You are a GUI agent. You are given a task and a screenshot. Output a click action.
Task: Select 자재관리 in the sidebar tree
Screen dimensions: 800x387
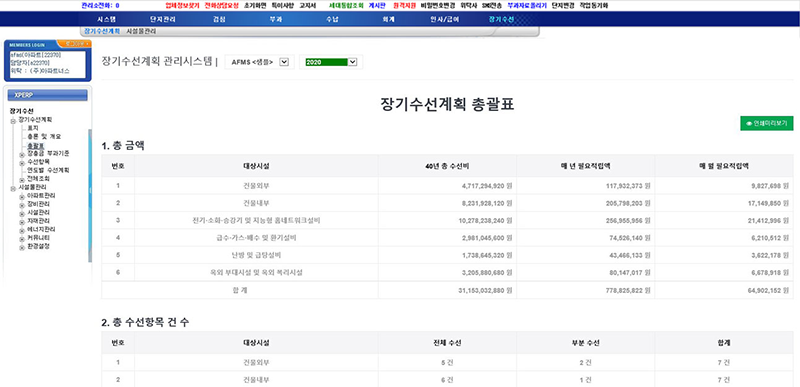[x=38, y=221]
